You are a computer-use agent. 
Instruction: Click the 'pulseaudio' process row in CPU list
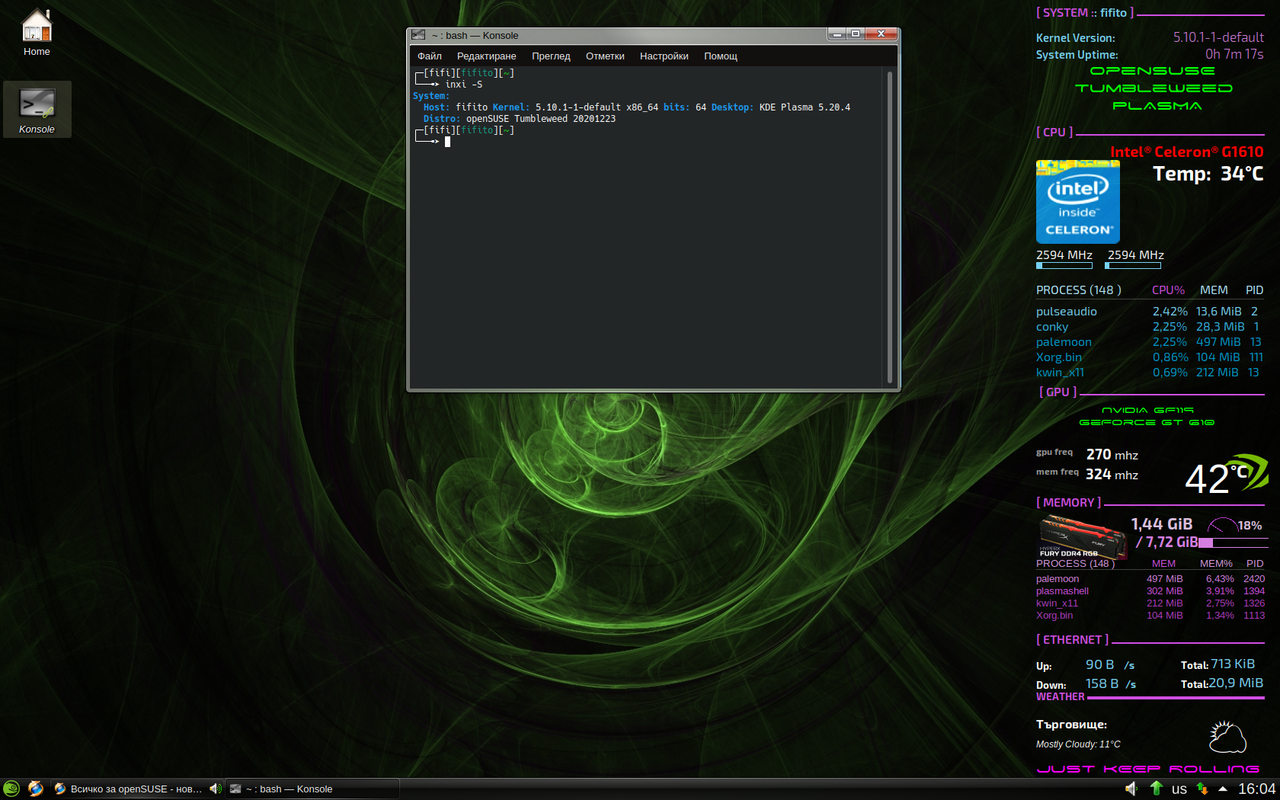[1149, 311]
